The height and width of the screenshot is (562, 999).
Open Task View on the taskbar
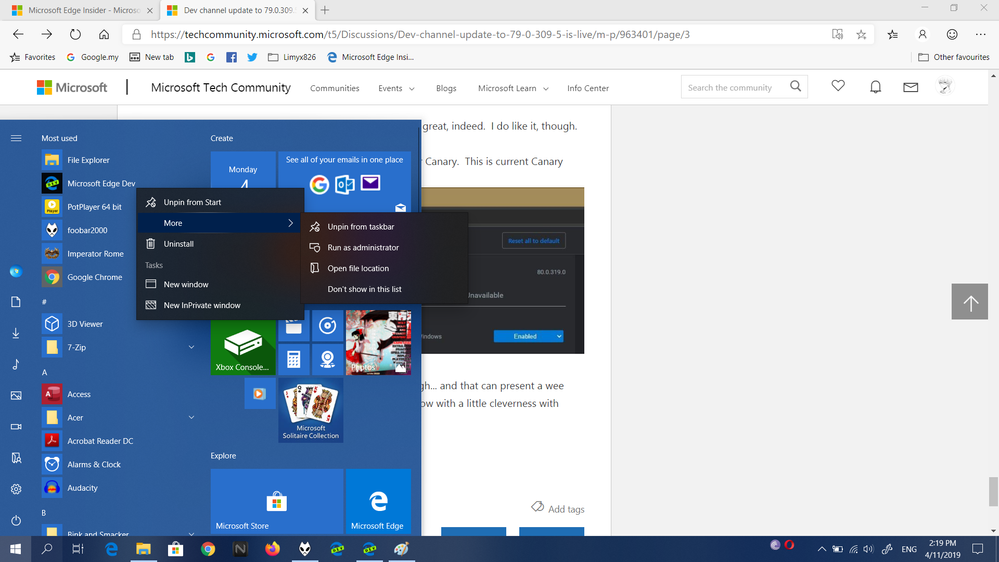click(x=78, y=549)
